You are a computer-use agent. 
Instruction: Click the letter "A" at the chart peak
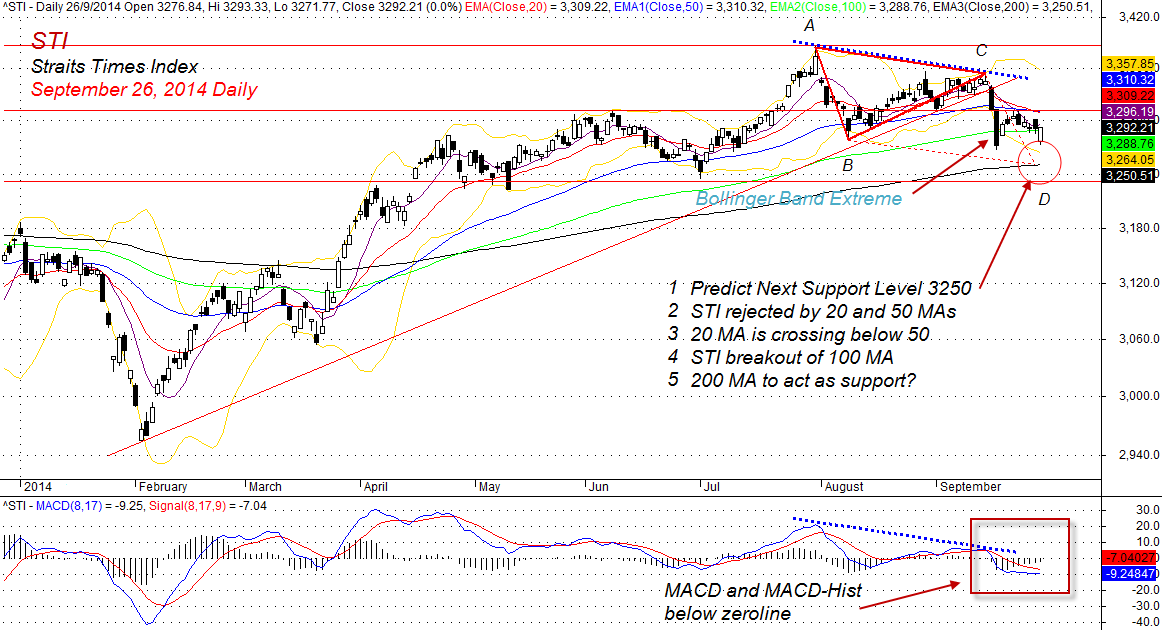click(x=809, y=26)
